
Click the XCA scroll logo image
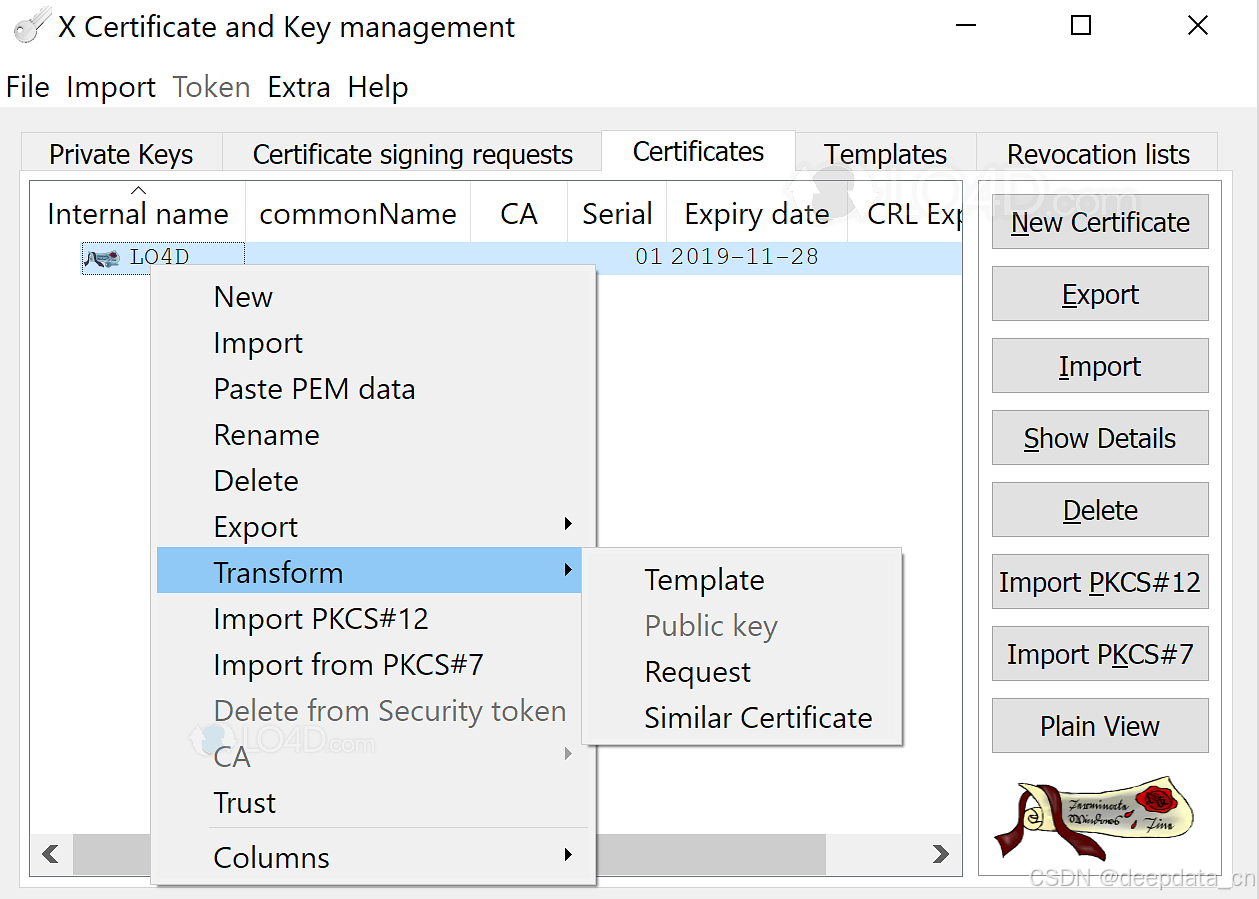[1094, 819]
